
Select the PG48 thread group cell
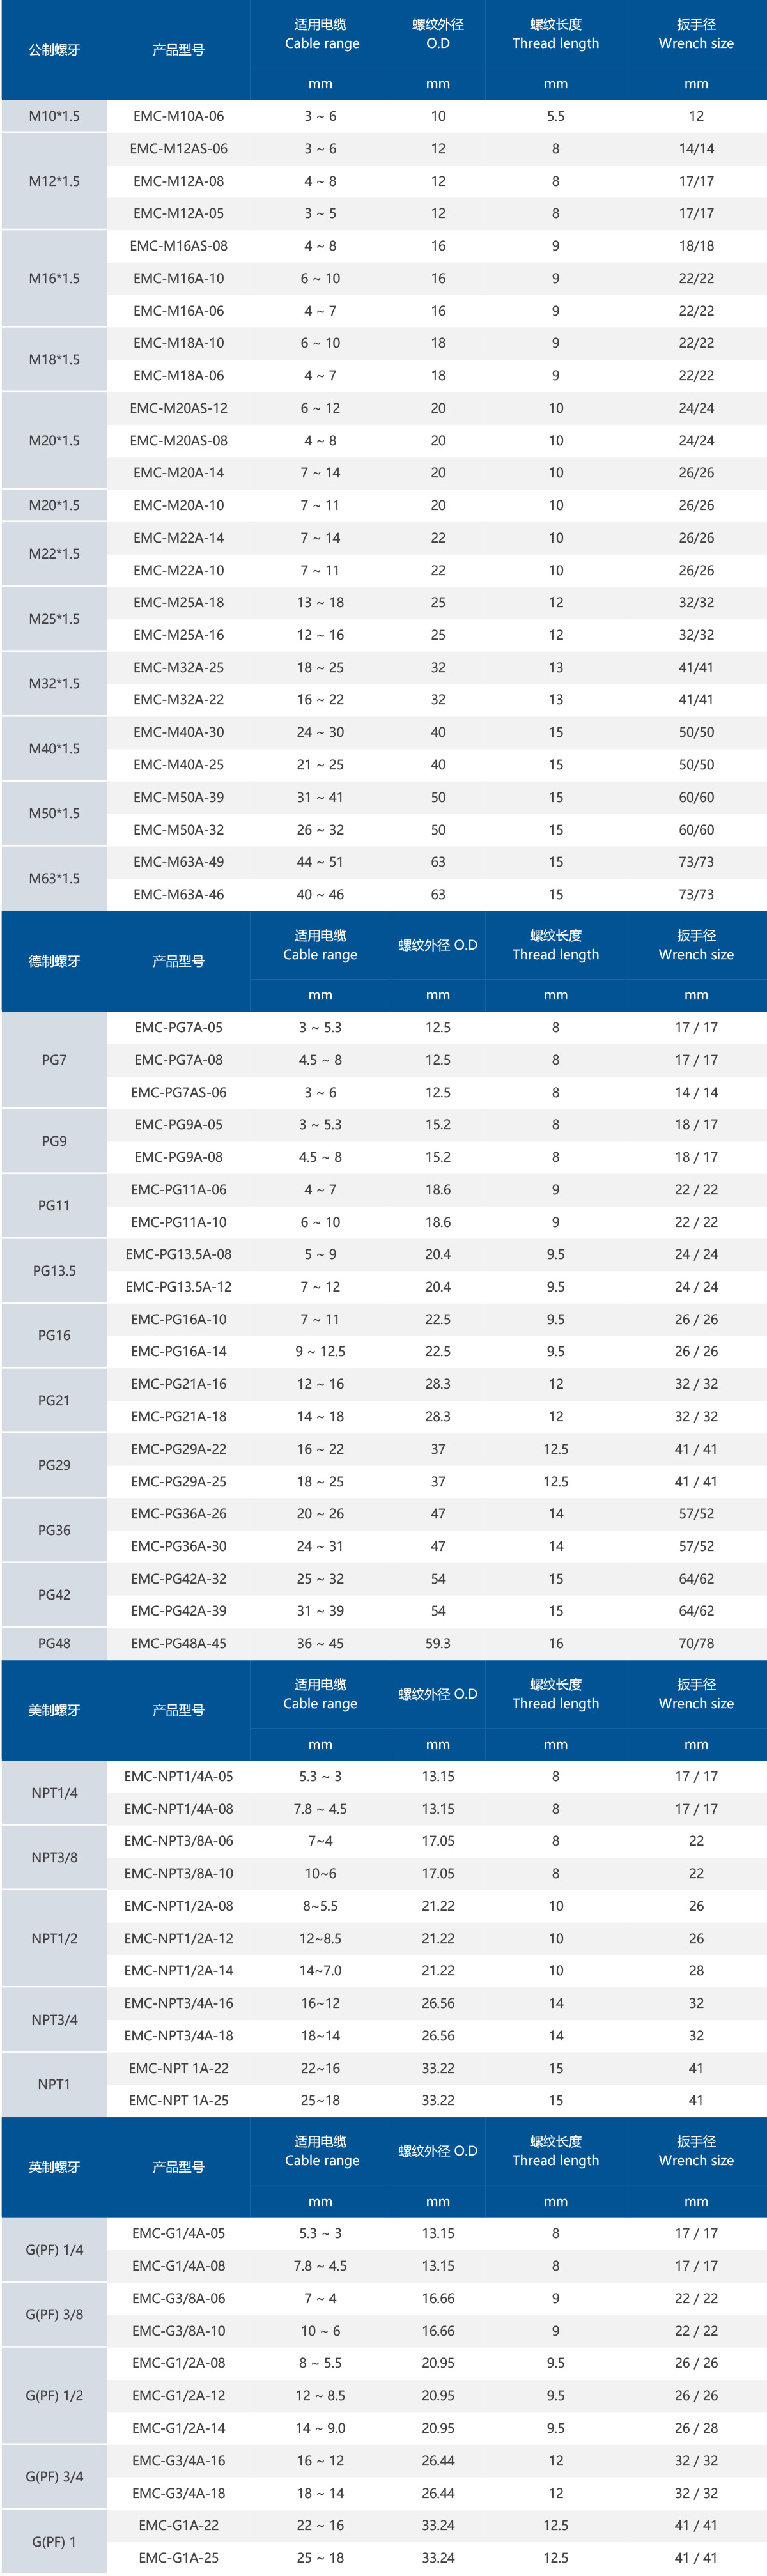click(x=54, y=1643)
